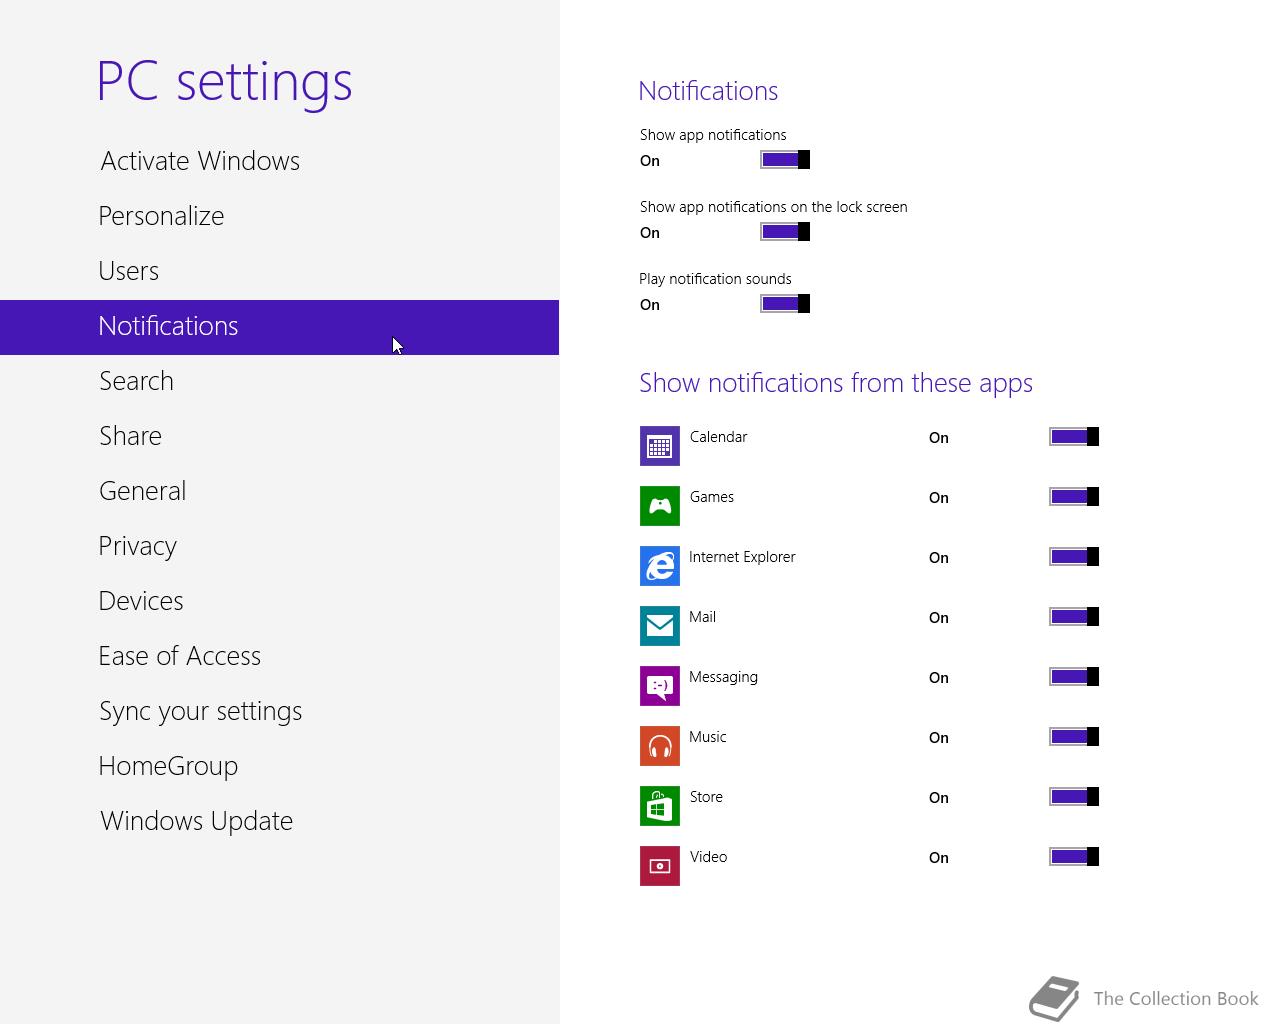Switch off Games notifications toggle
This screenshot has width=1280, height=1024.
pyautogui.click(x=1074, y=497)
